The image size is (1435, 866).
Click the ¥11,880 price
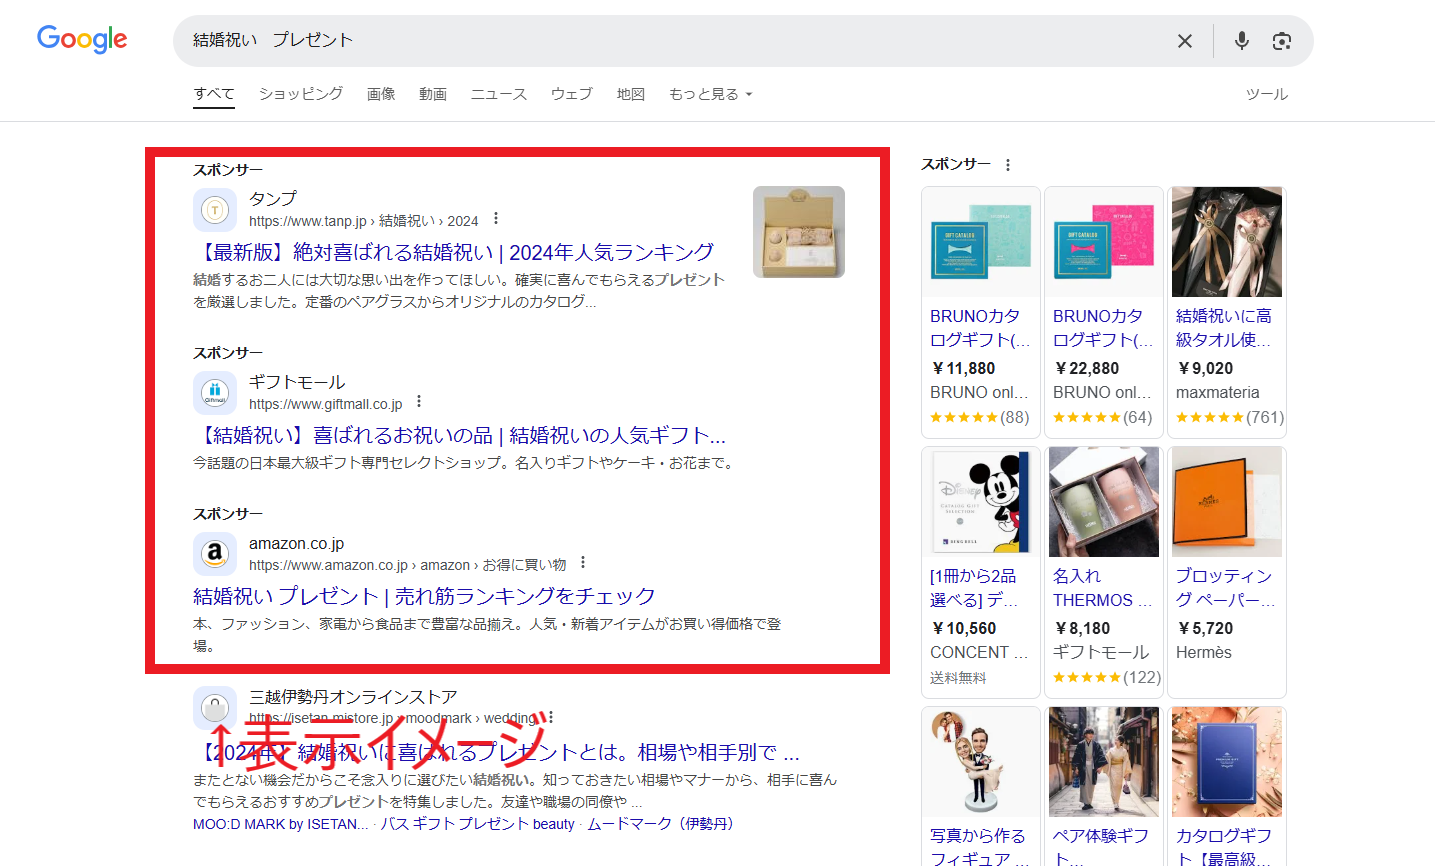[964, 368]
